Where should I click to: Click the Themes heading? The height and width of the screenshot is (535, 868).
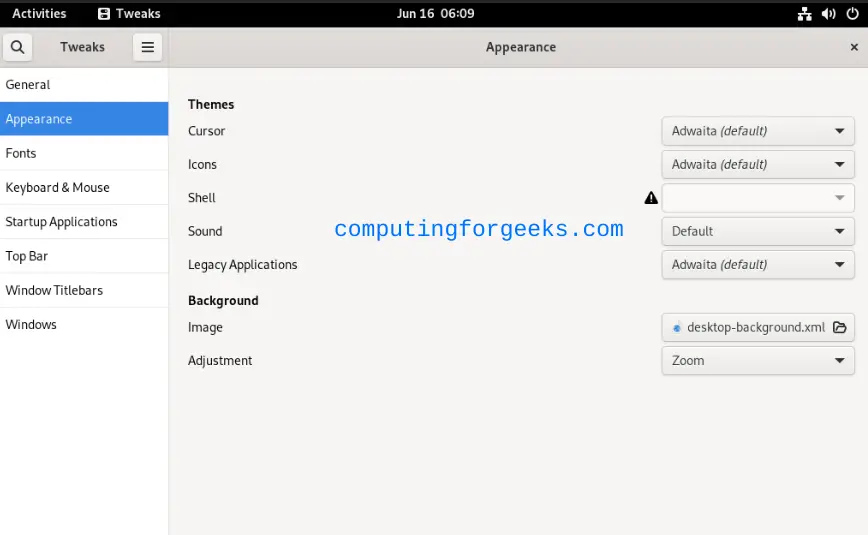[211, 104]
